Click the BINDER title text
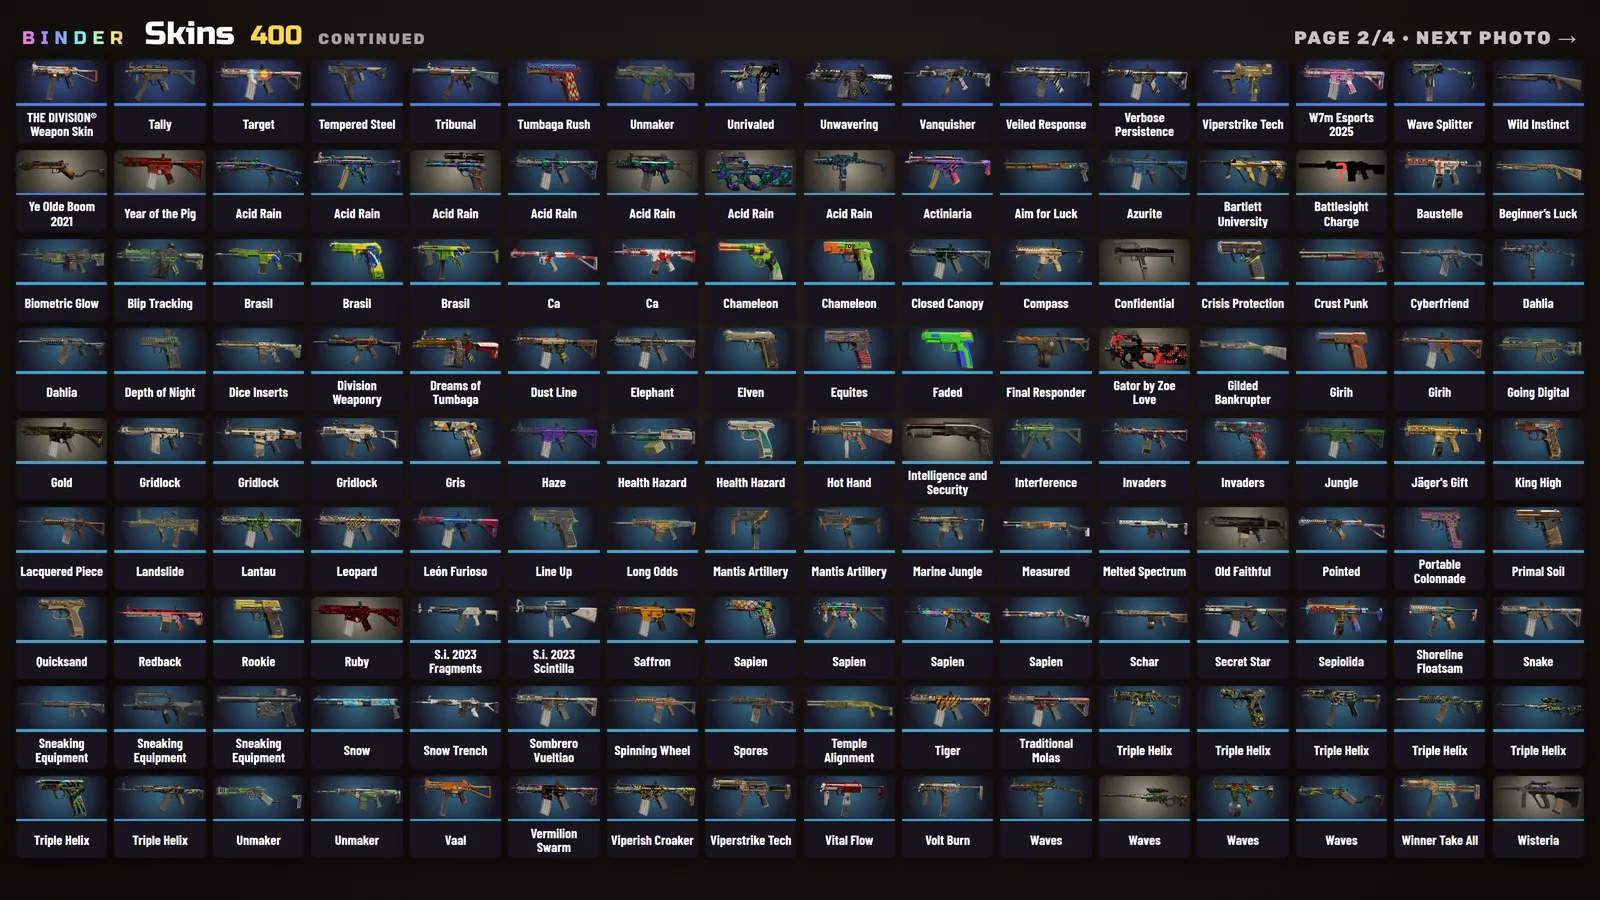The height and width of the screenshot is (900, 1600). [x=73, y=38]
